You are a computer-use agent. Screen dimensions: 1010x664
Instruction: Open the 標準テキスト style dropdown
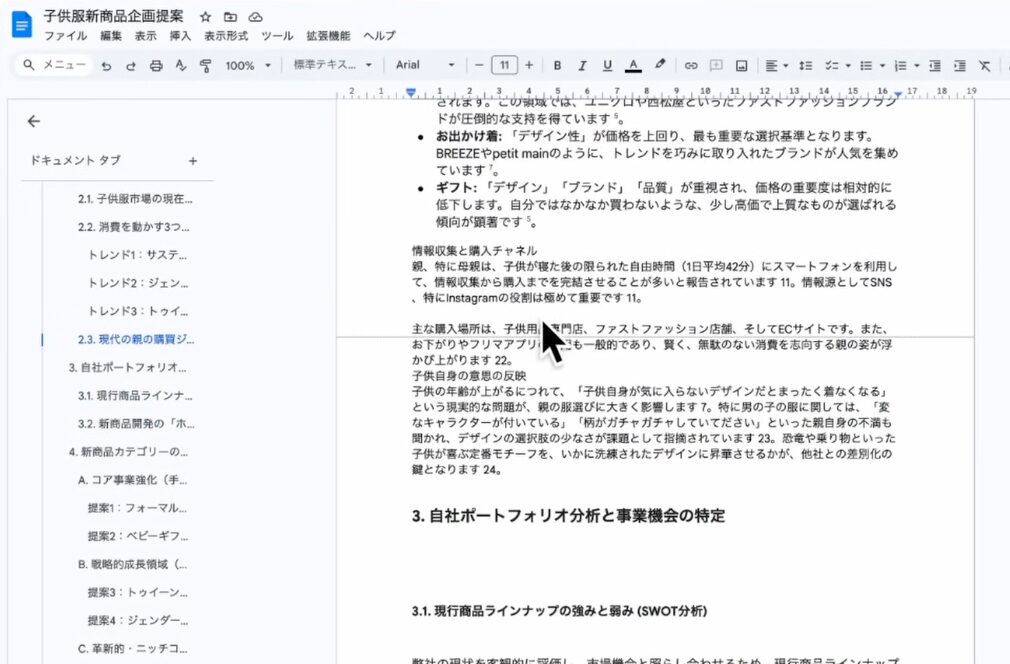tap(332, 65)
